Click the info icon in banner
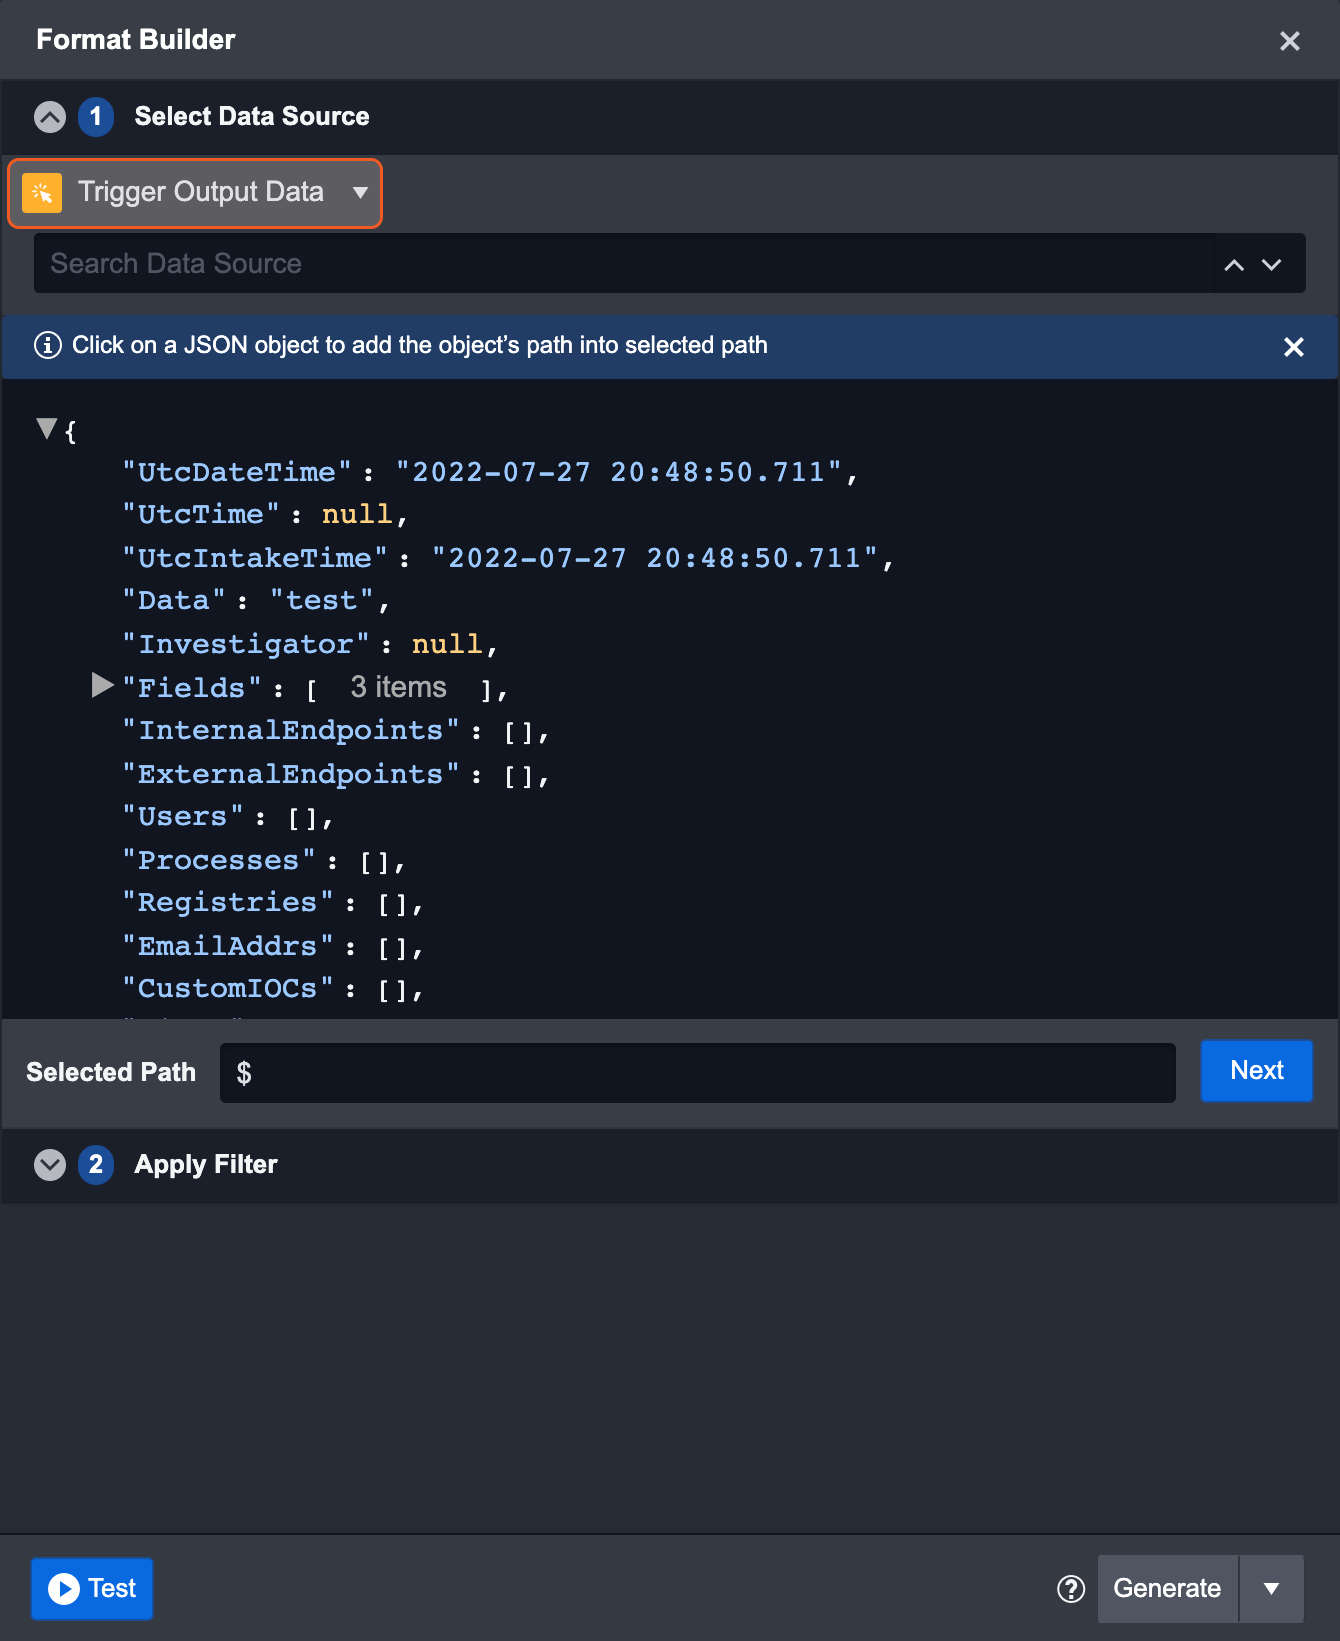 point(48,346)
